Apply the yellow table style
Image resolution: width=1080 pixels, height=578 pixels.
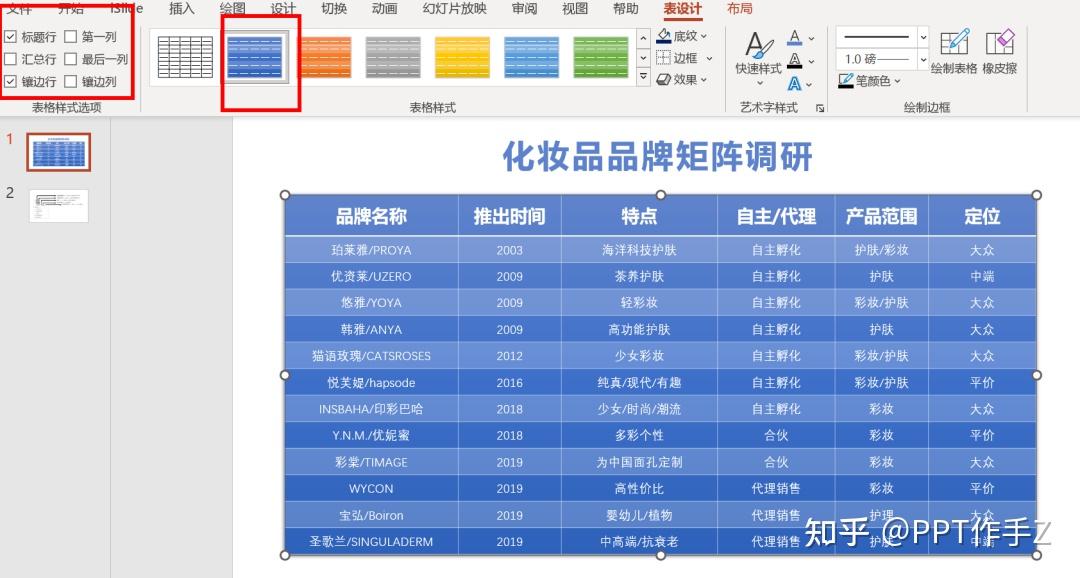click(462, 57)
